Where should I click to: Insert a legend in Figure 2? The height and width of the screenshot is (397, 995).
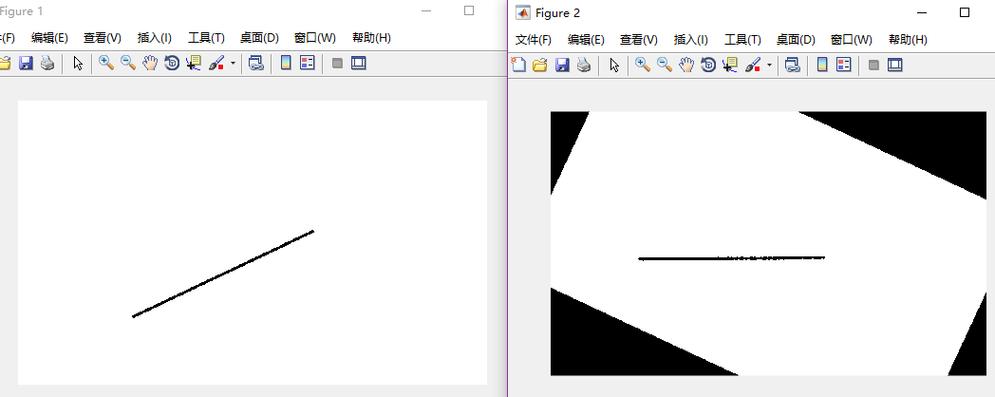tap(844, 65)
